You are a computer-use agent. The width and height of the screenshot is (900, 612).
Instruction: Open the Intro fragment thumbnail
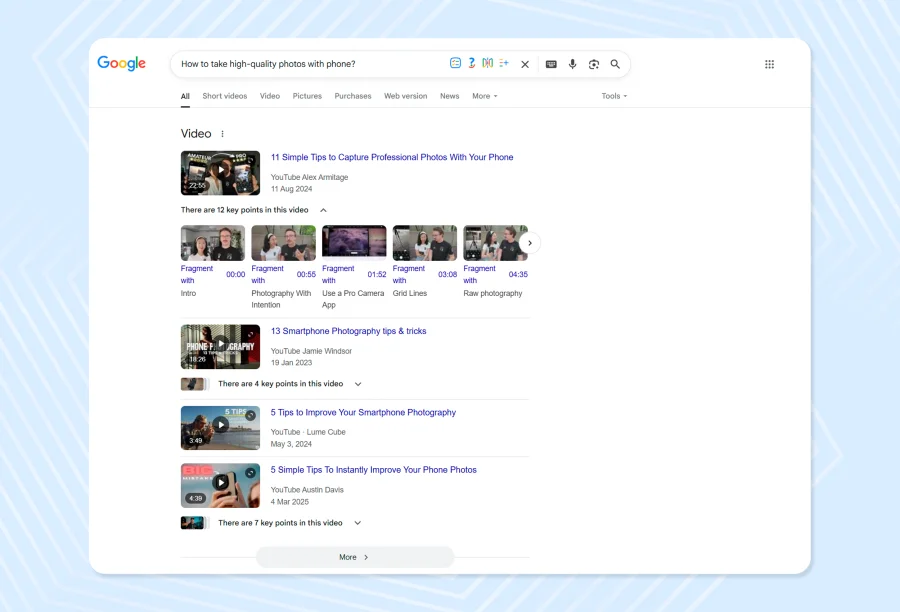213,243
